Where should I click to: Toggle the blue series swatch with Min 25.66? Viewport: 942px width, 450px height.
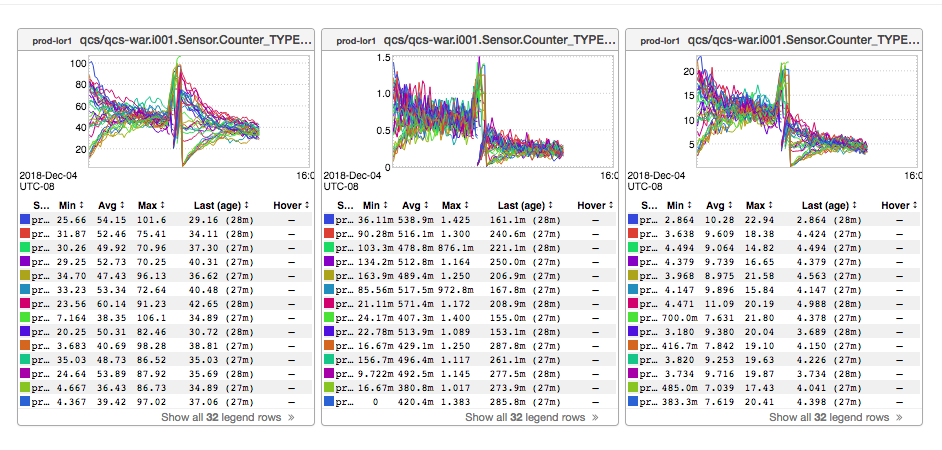click(25, 219)
